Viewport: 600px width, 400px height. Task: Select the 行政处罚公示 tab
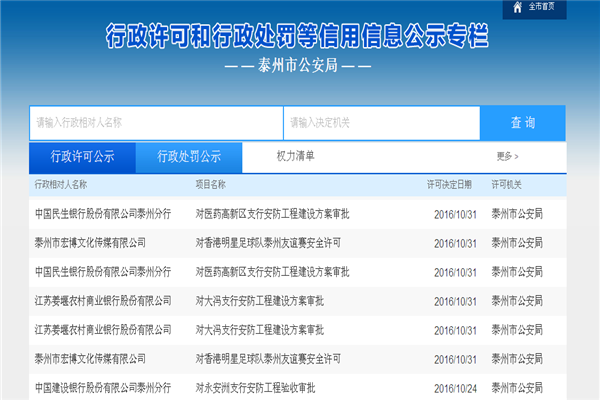[x=189, y=157]
